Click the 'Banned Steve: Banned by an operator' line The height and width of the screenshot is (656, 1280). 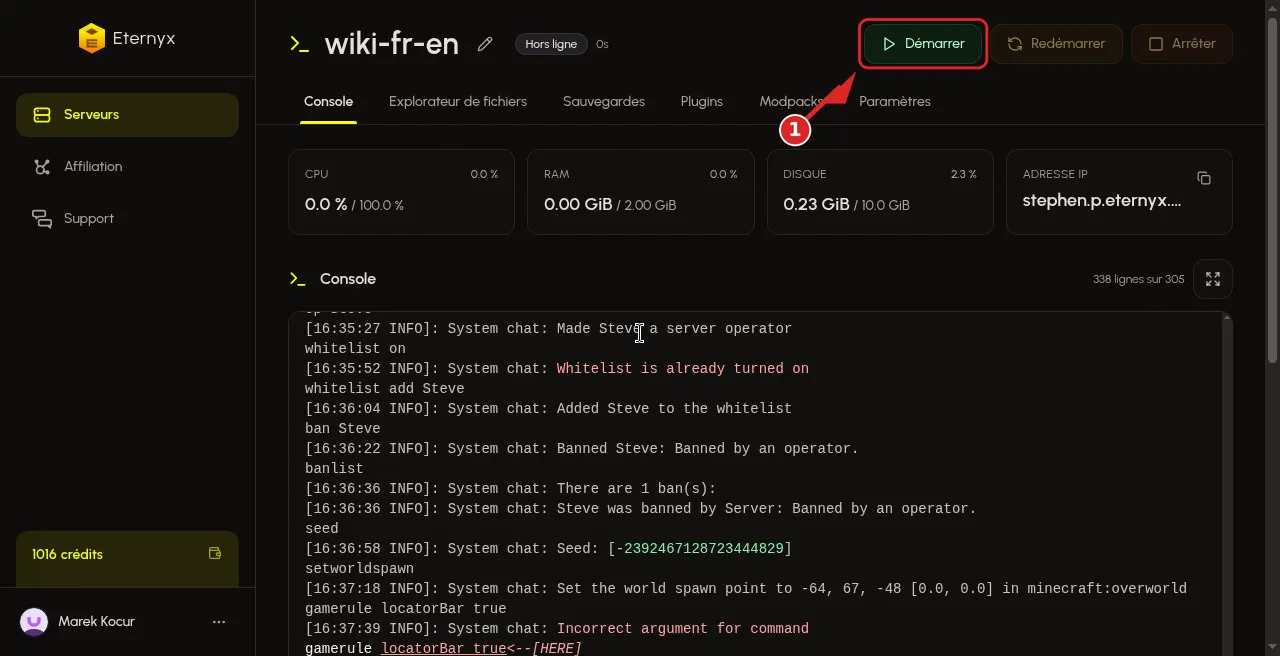[582, 449]
